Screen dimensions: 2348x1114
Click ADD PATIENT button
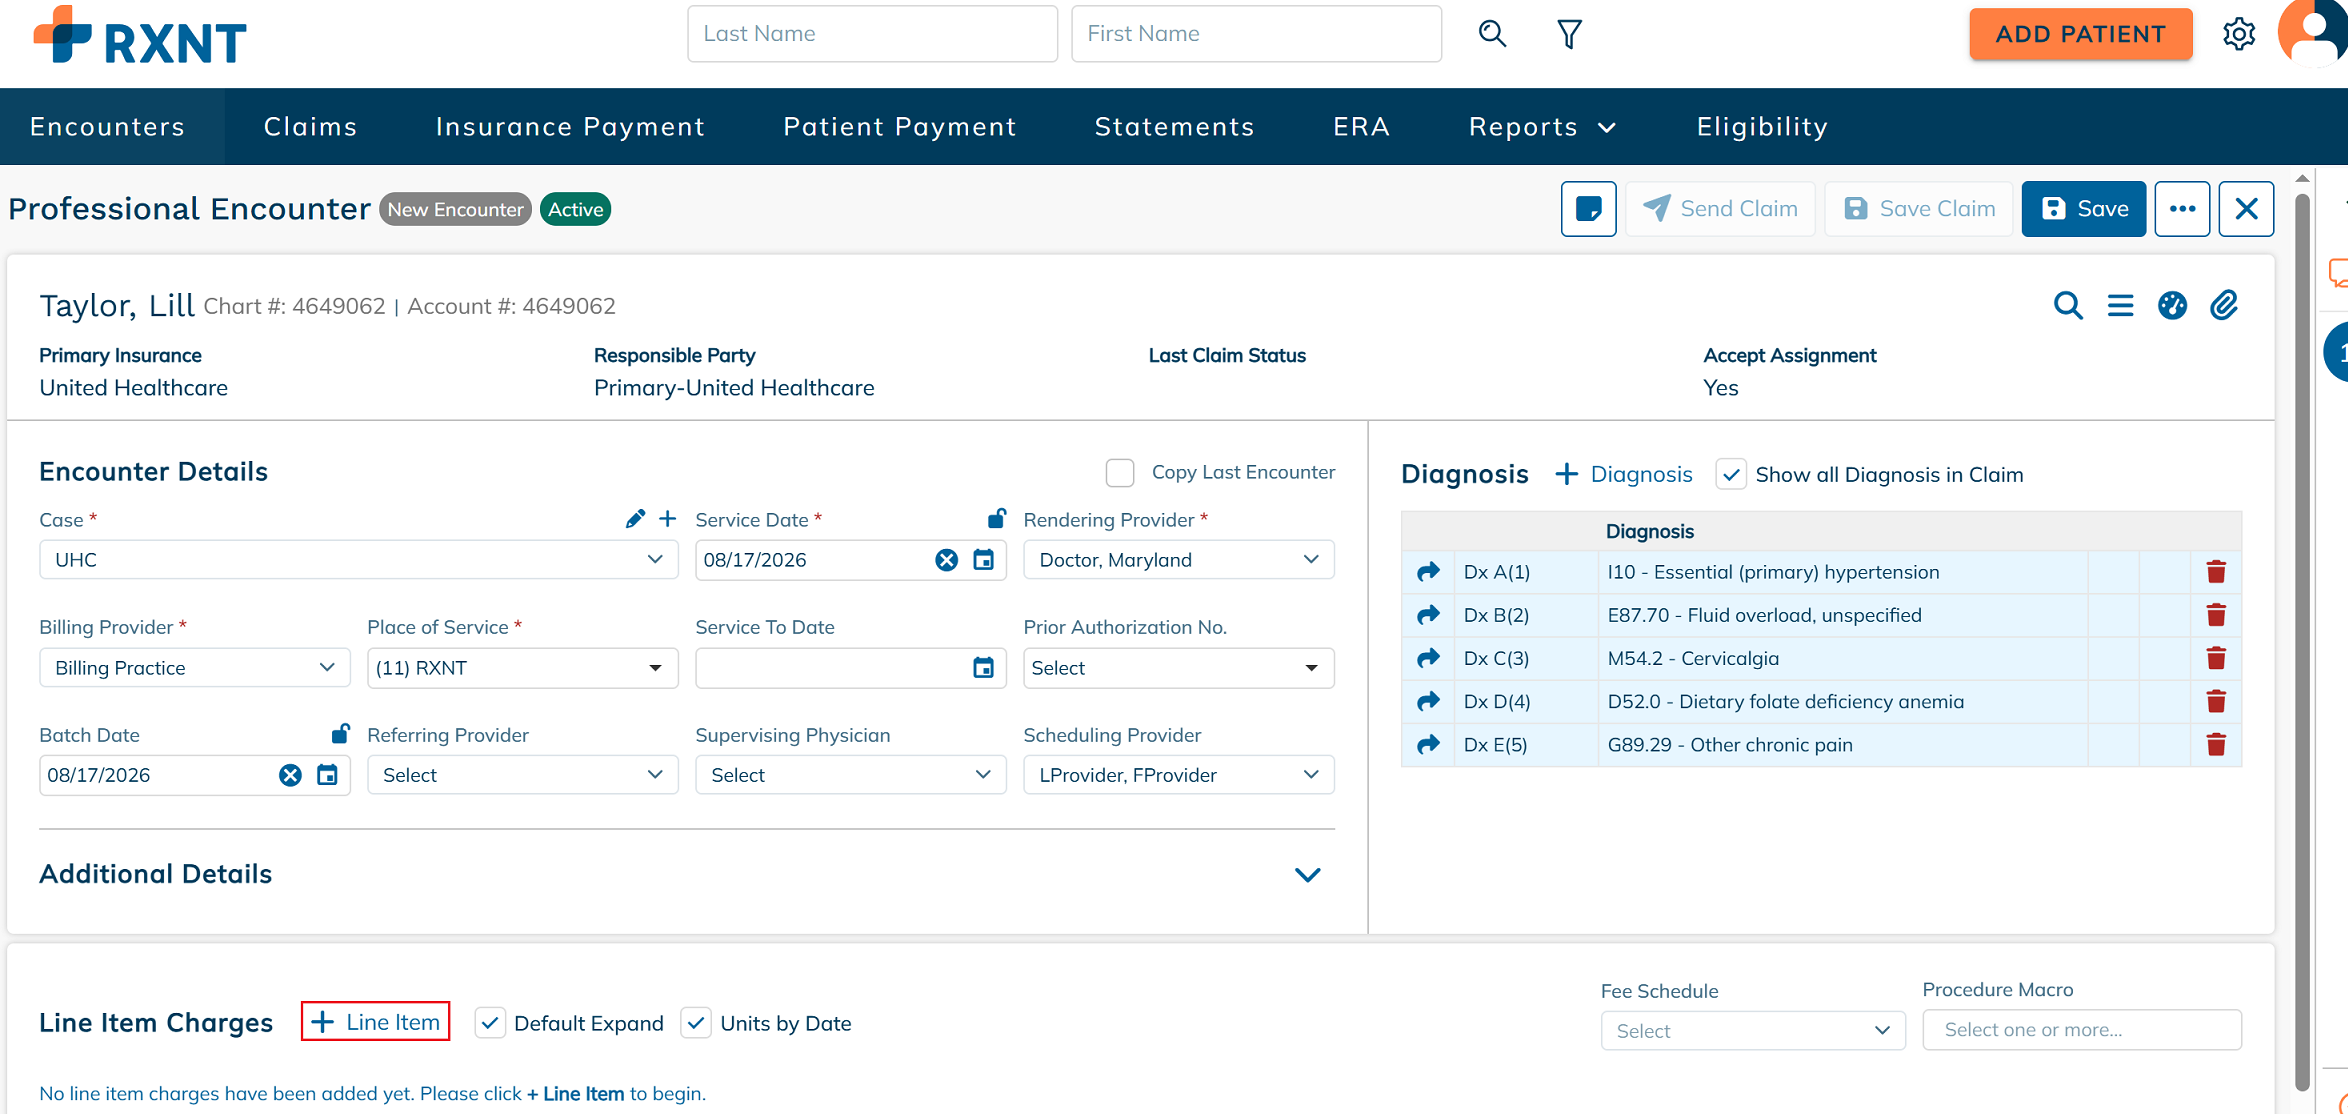pyautogui.click(x=2081, y=34)
